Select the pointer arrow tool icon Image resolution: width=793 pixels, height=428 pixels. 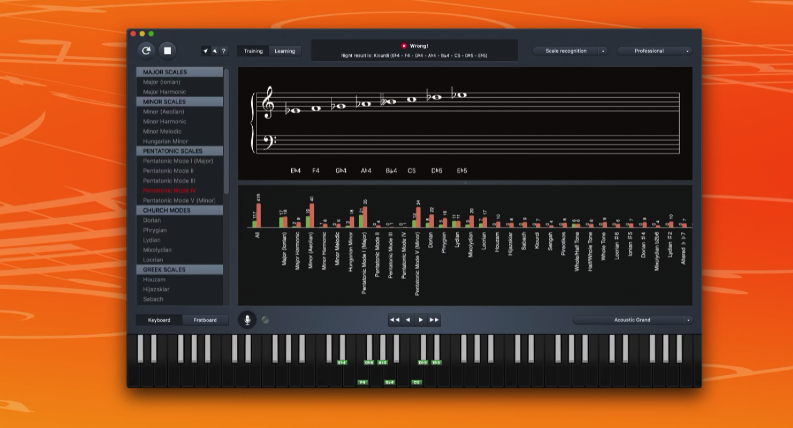click(x=214, y=51)
